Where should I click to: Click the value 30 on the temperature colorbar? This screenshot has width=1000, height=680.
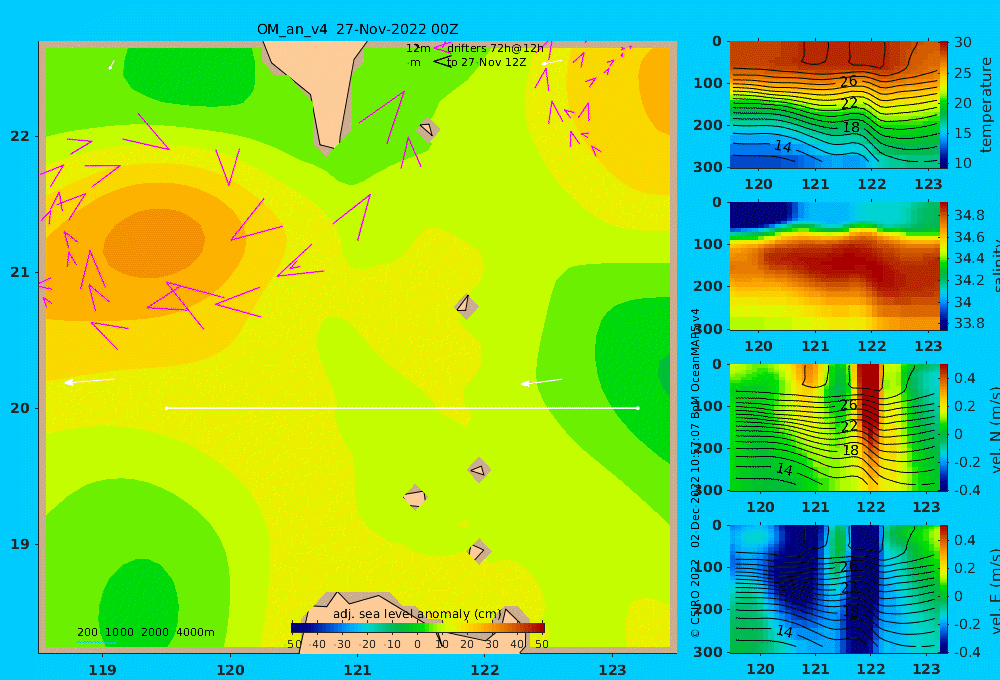(x=963, y=43)
